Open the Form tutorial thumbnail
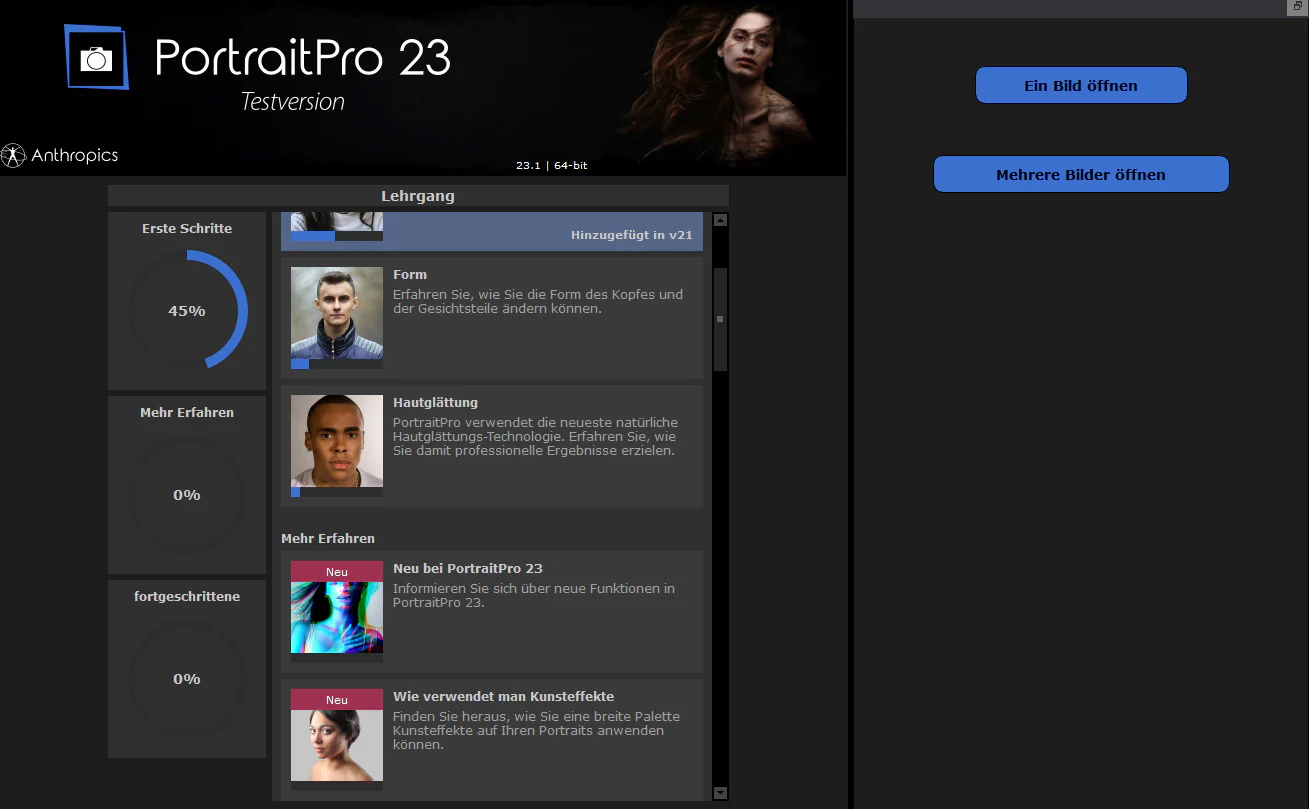Image resolution: width=1309 pixels, height=809 pixels. 337,313
